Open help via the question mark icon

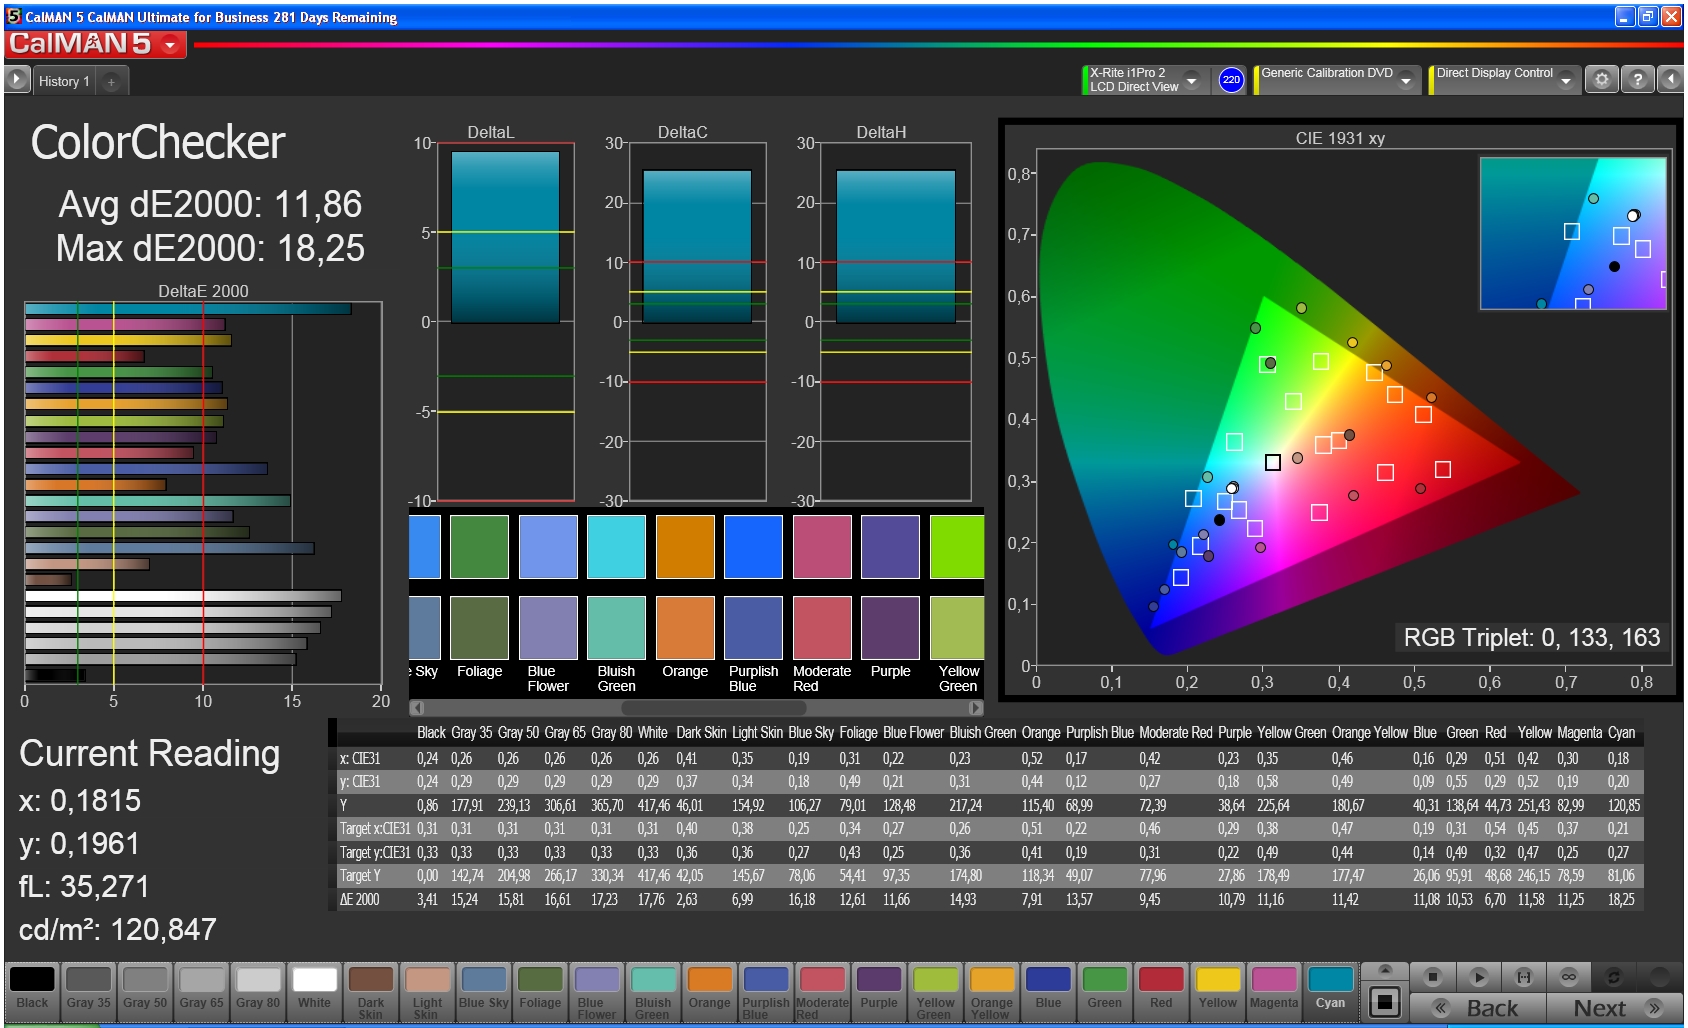tap(1637, 80)
